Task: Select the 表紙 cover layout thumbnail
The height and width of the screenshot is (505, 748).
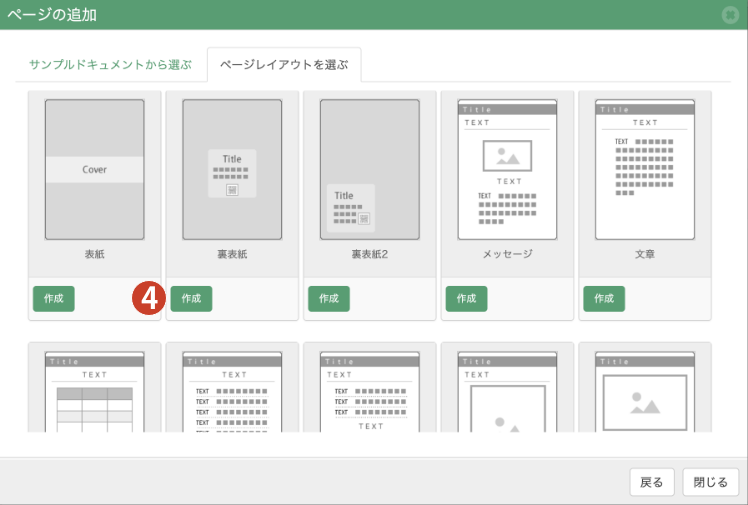Action: tap(94, 169)
